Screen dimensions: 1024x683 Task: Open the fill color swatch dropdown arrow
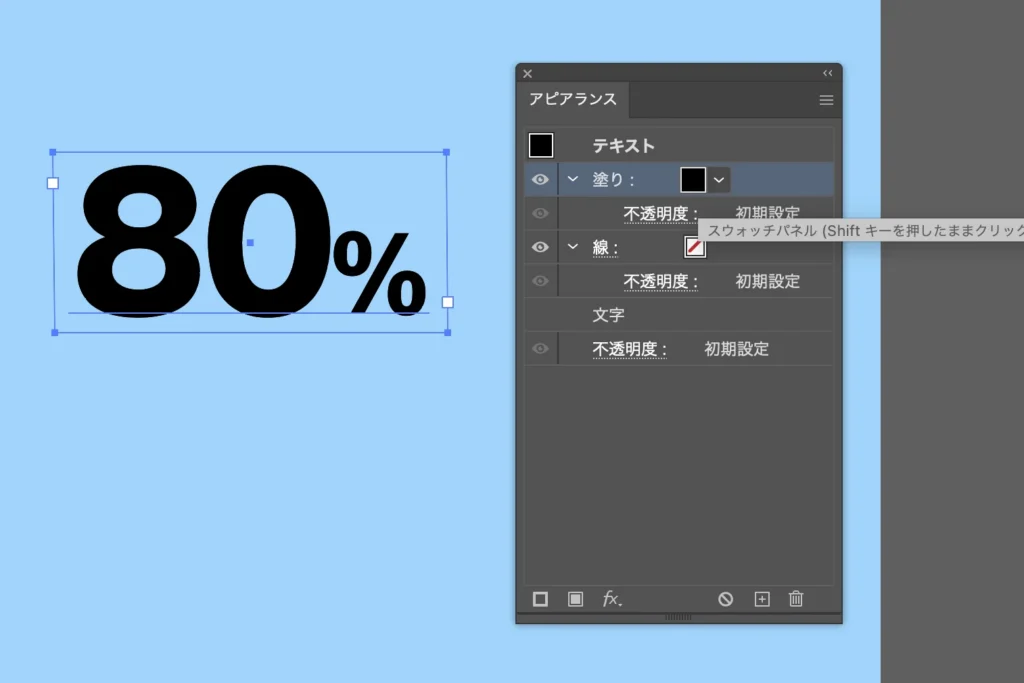click(719, 180)
